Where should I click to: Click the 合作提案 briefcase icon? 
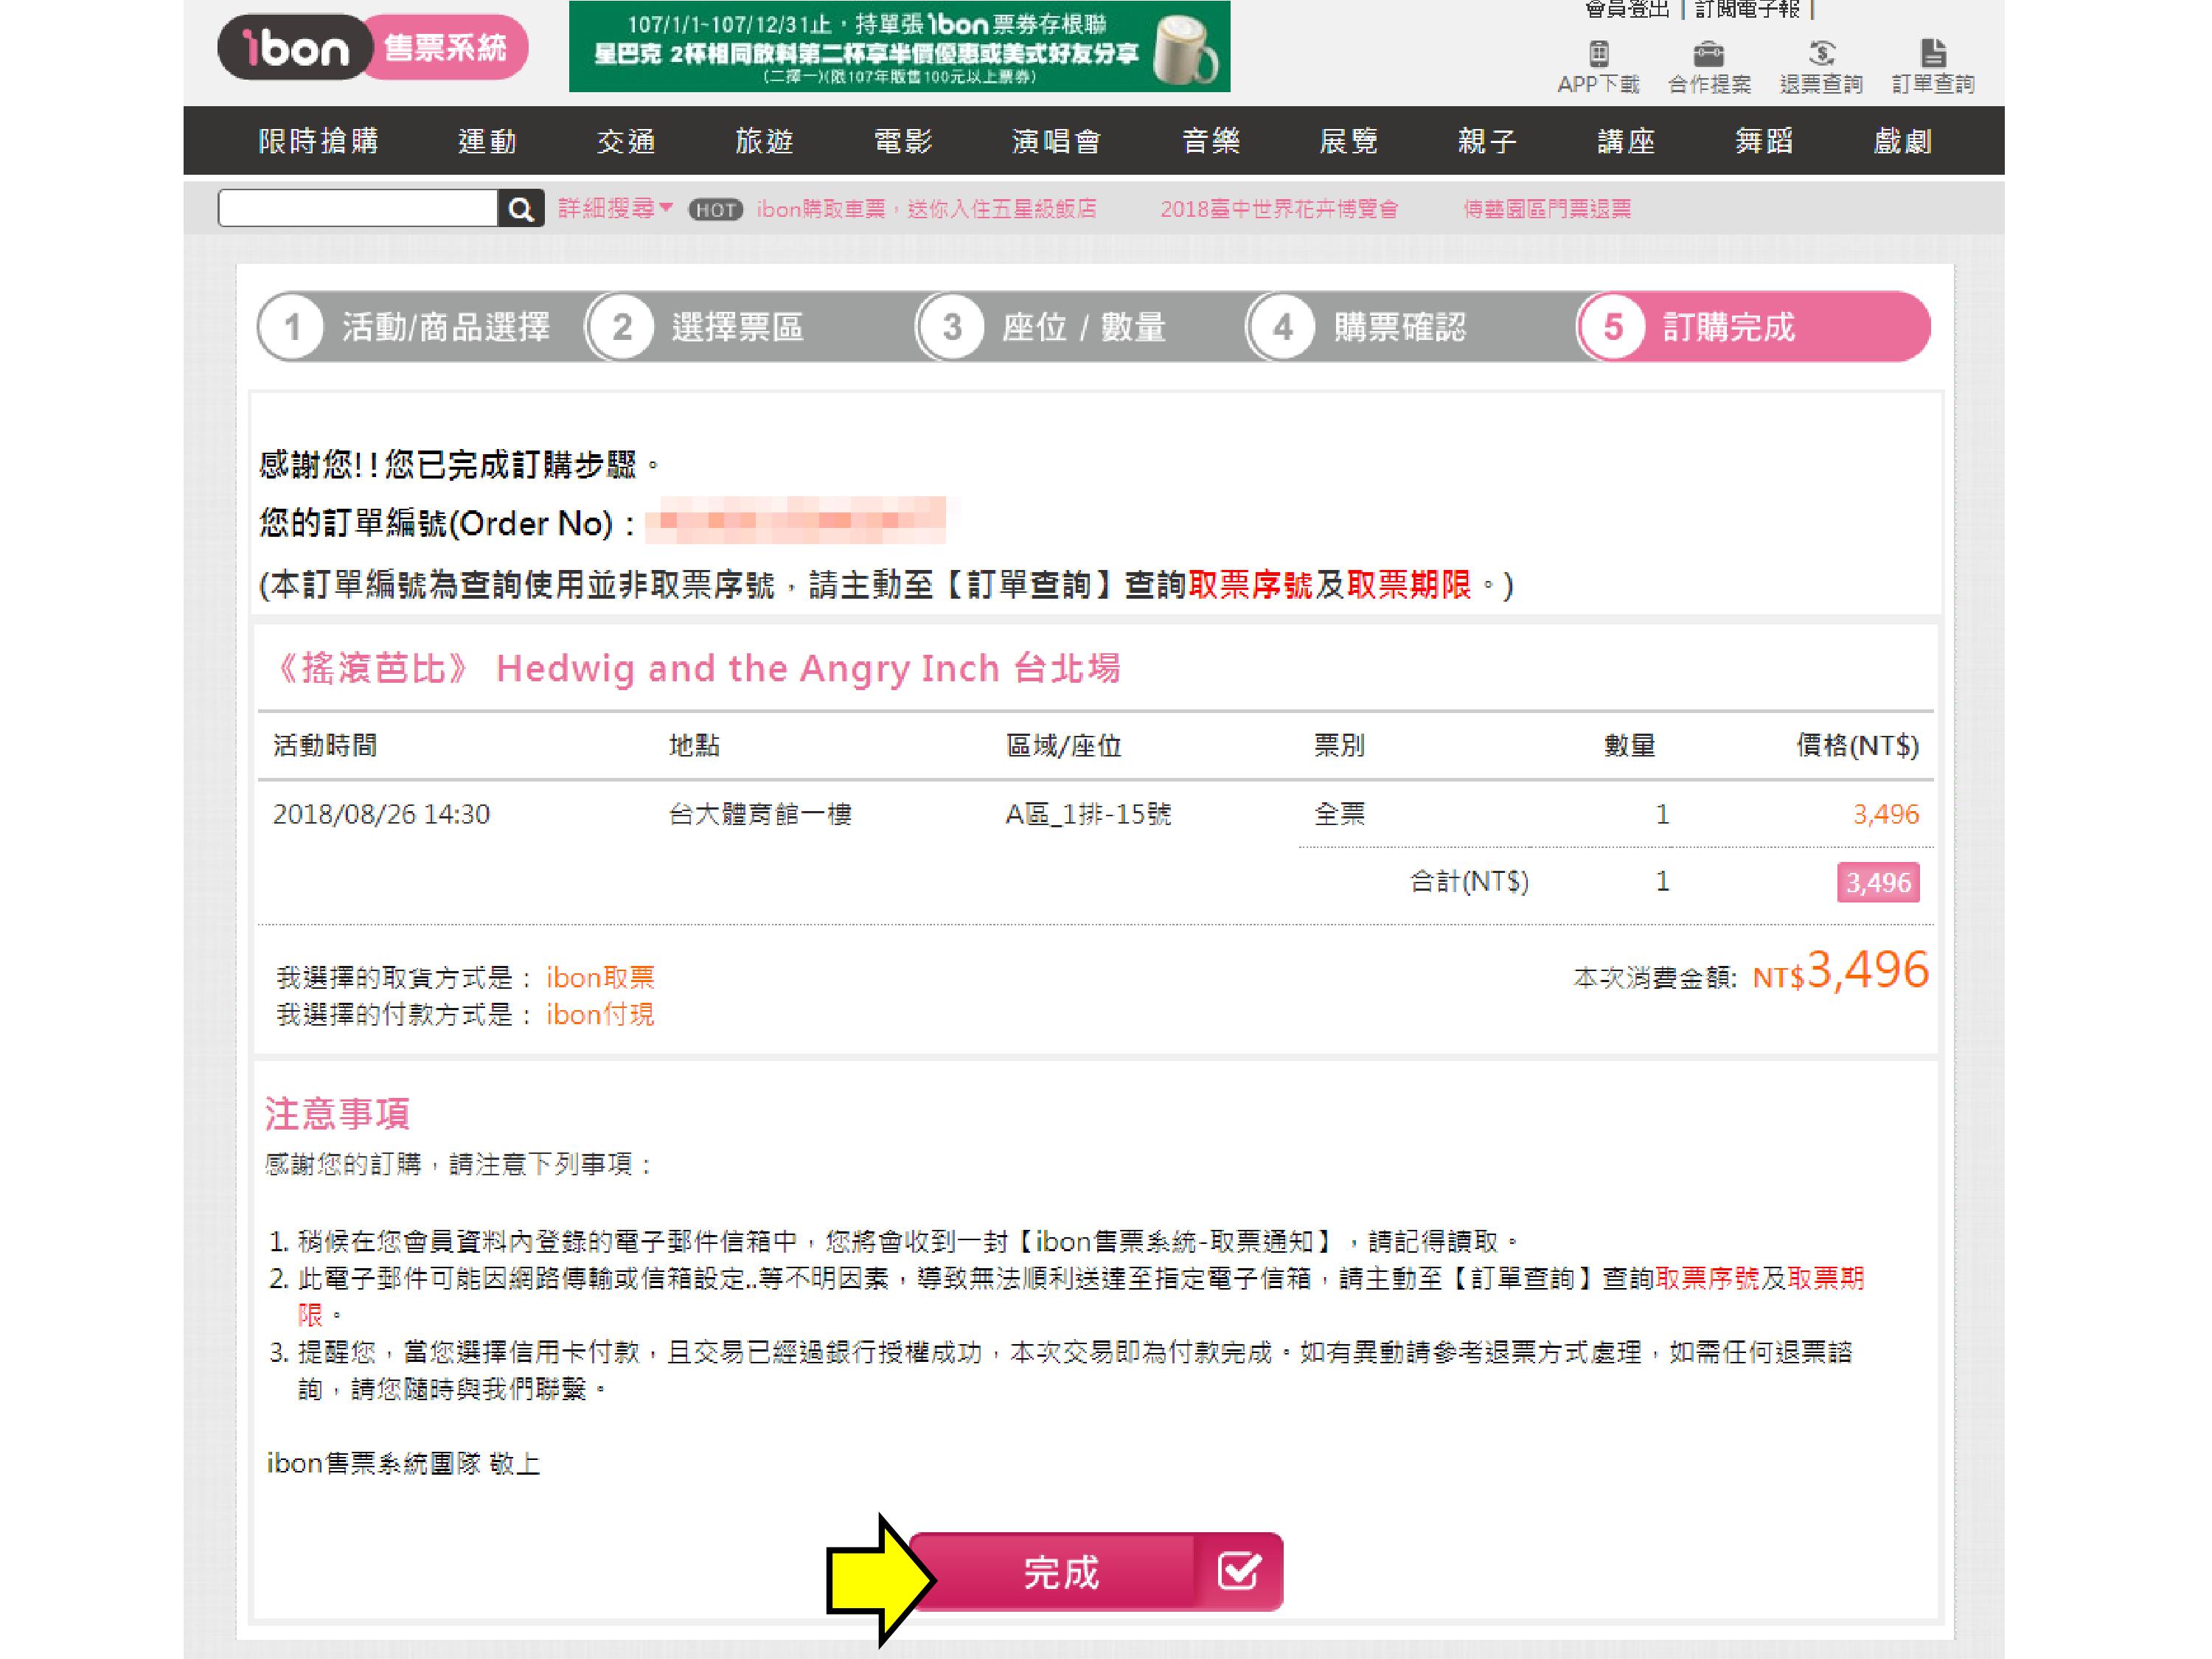1708,53
